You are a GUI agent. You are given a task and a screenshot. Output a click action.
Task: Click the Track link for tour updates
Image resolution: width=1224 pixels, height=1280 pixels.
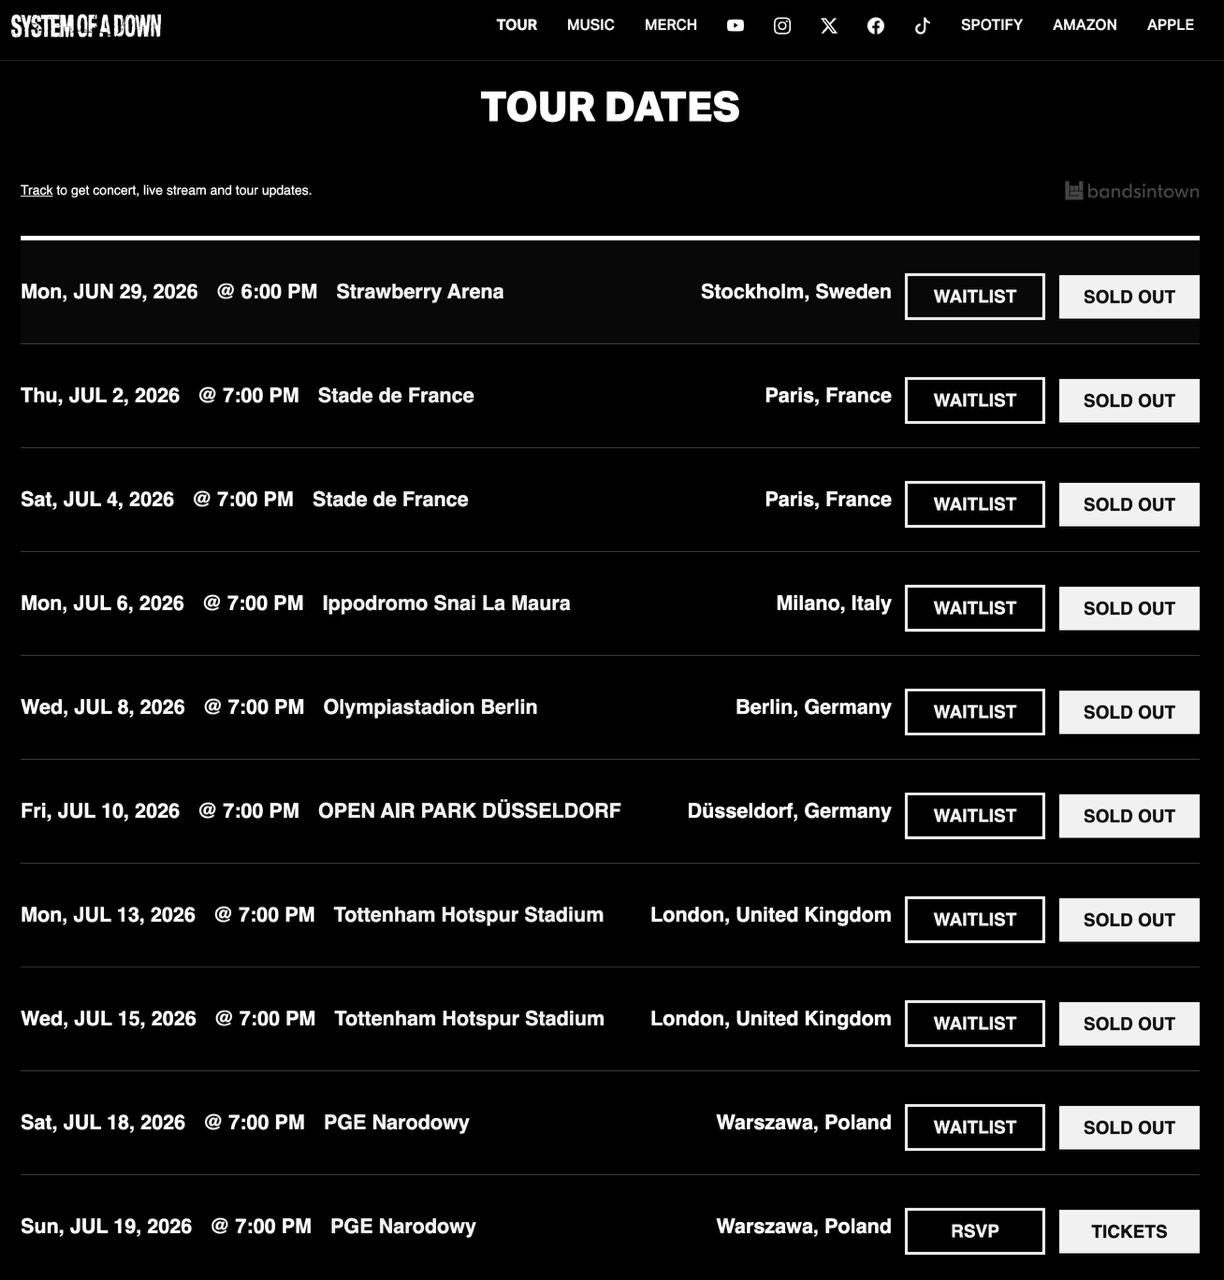click(x=37, y=190)
